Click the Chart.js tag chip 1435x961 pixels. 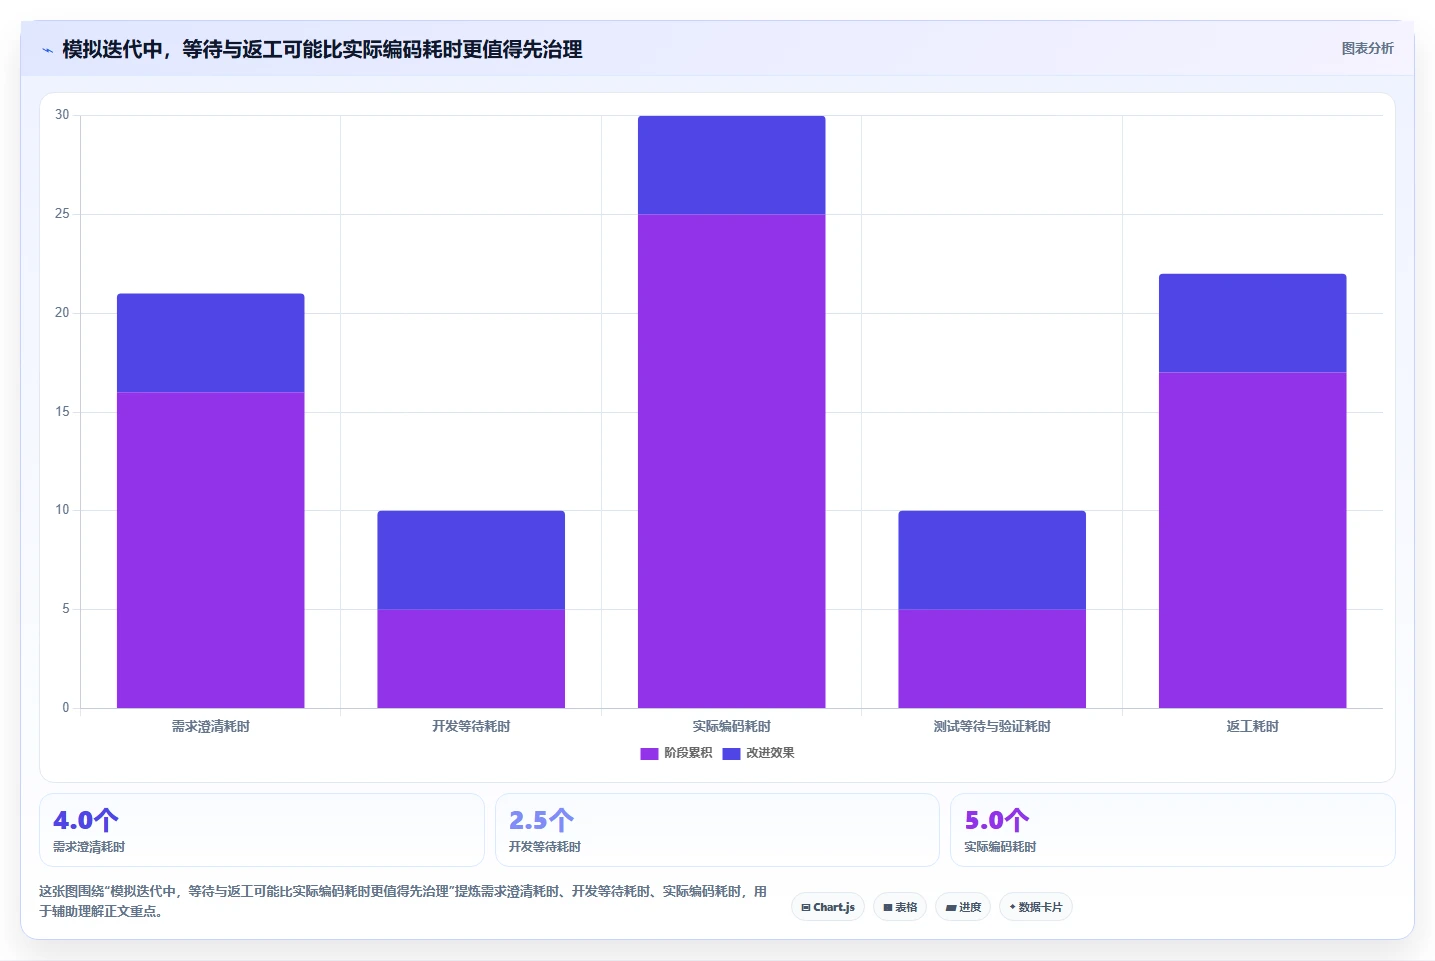(x=828, y=907)
